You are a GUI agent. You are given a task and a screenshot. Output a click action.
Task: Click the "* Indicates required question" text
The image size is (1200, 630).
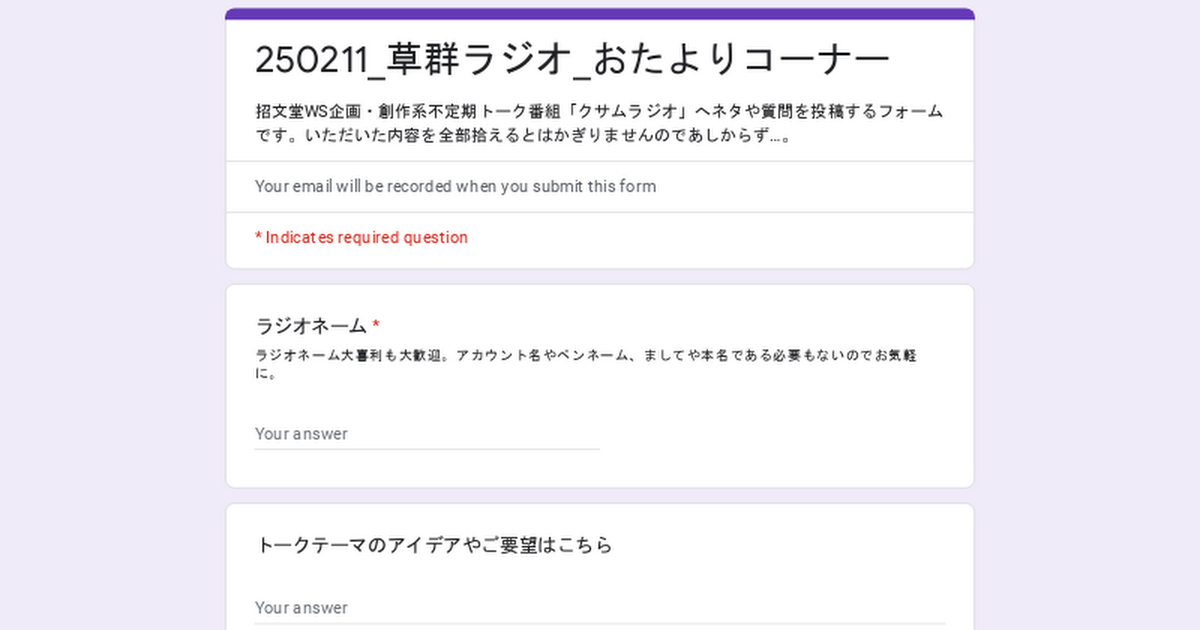click(361, 237)
